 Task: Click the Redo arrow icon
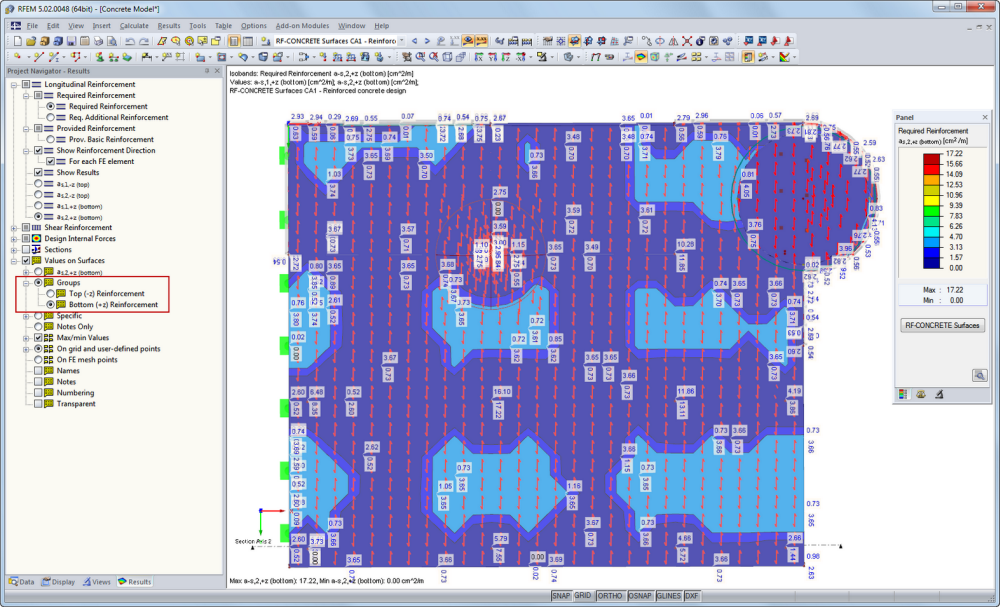(x=144, y=41)
